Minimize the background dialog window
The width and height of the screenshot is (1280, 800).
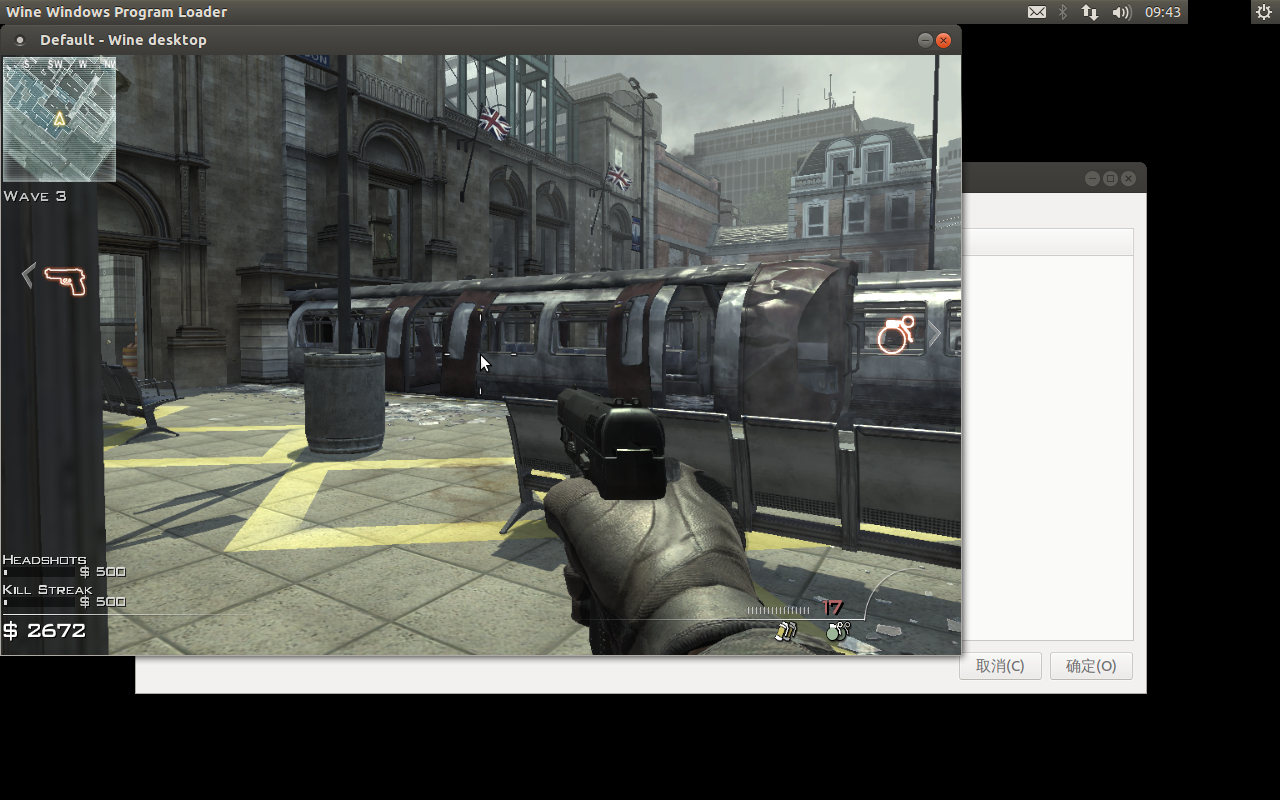1092,178
